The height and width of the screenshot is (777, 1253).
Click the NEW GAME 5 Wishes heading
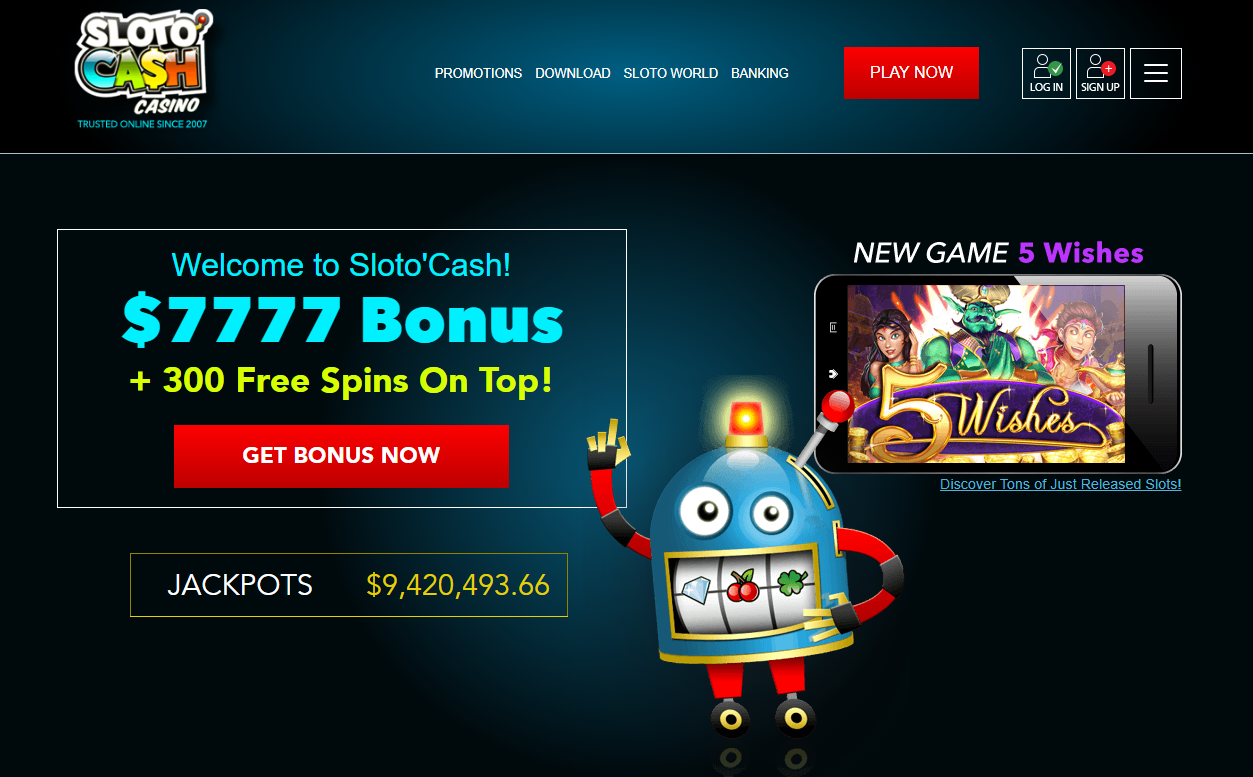(998, 253)
